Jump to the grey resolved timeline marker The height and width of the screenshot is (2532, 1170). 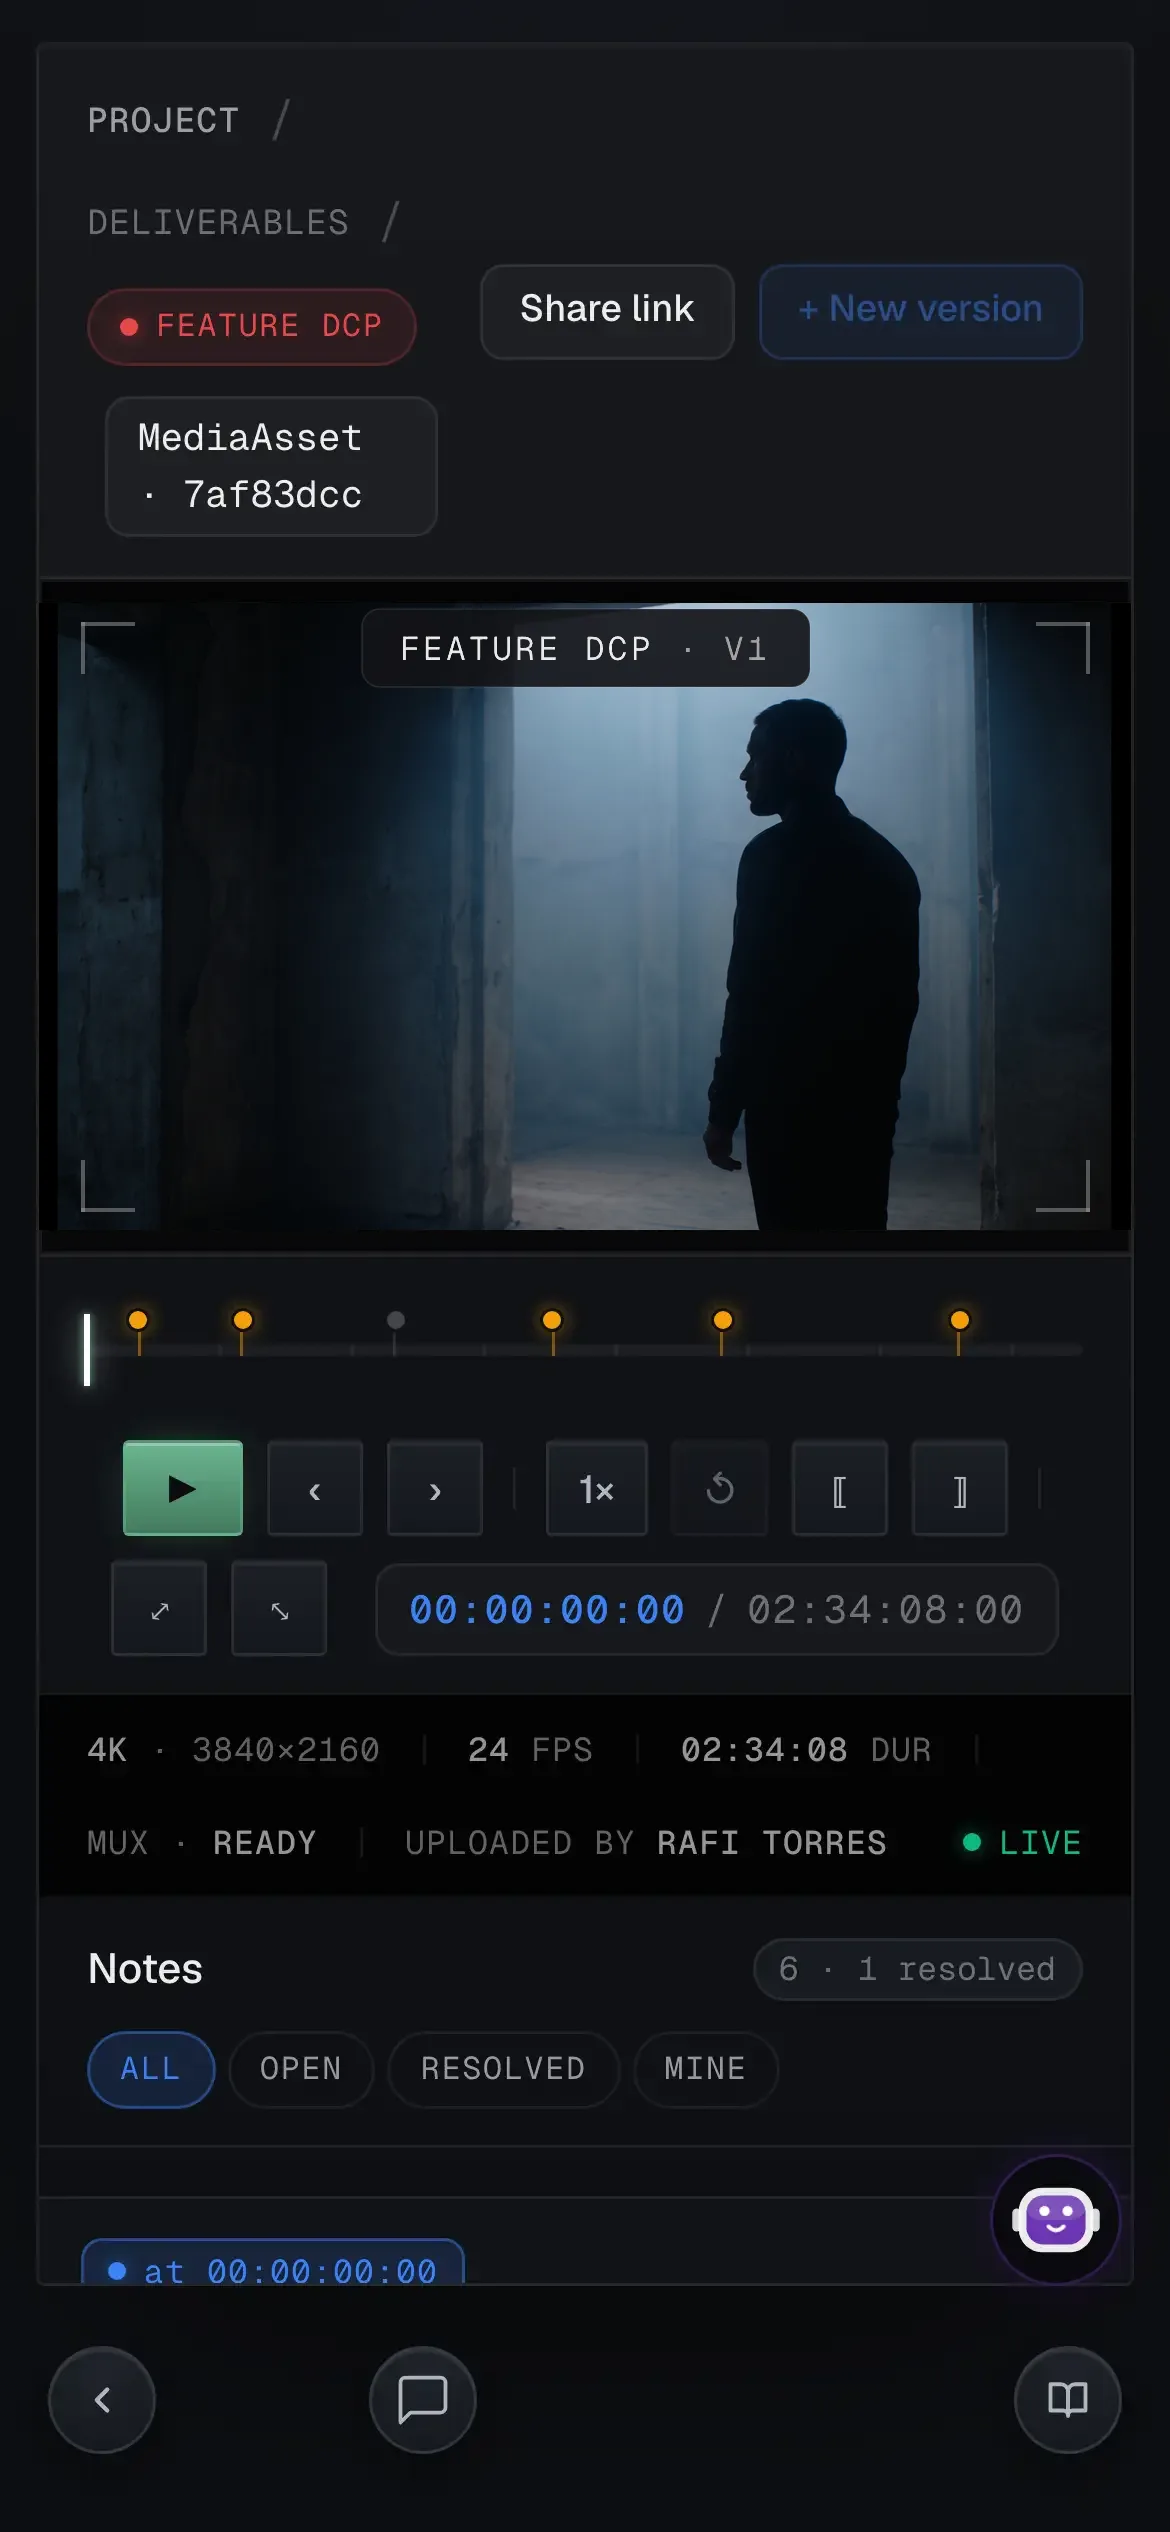click(x=396, y=1320)
